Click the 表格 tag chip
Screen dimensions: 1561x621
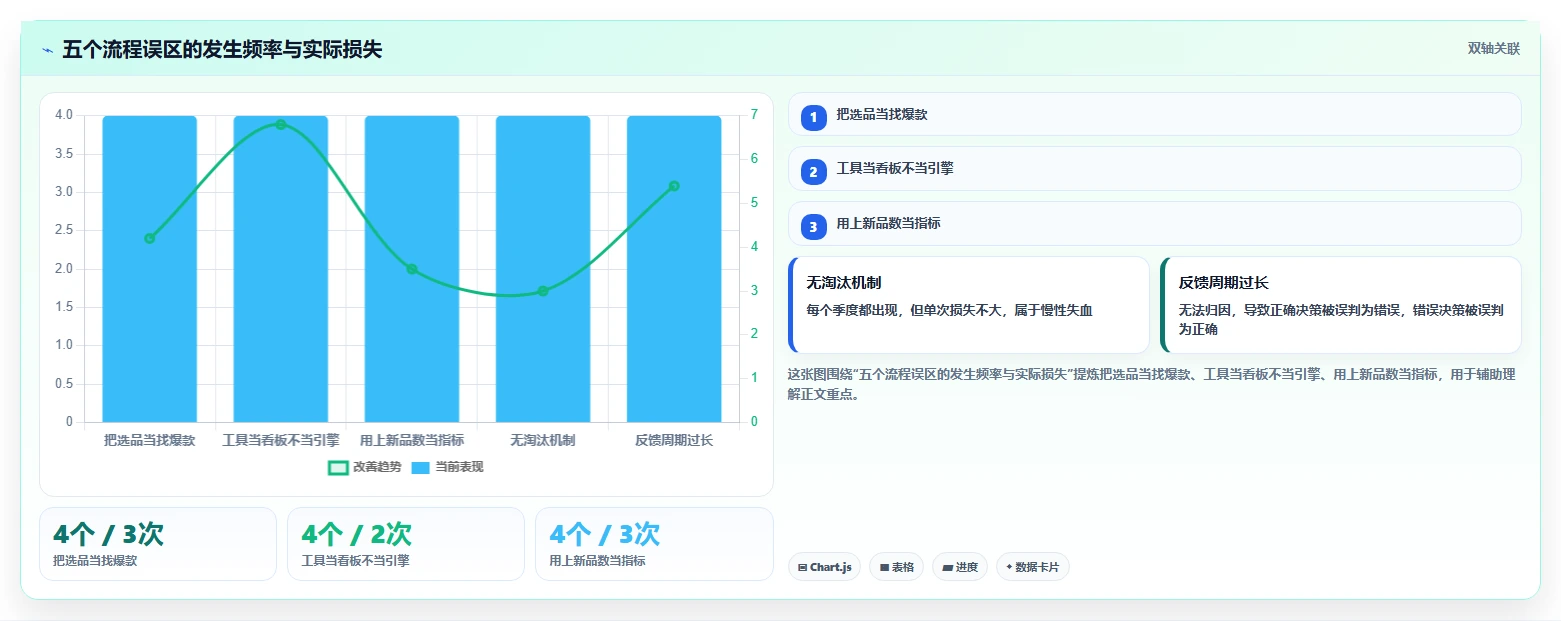pyautogui.click(x=896, y=567)
